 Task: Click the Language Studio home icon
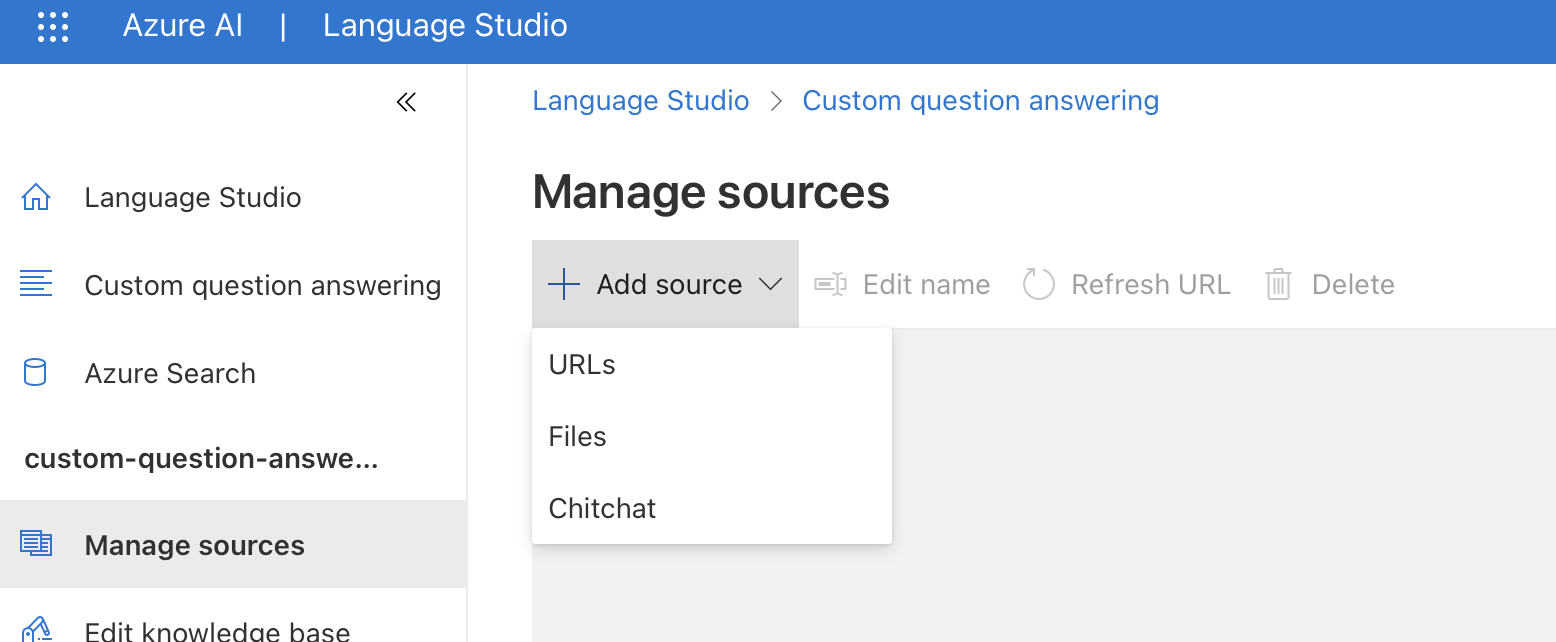click(36, 197)
